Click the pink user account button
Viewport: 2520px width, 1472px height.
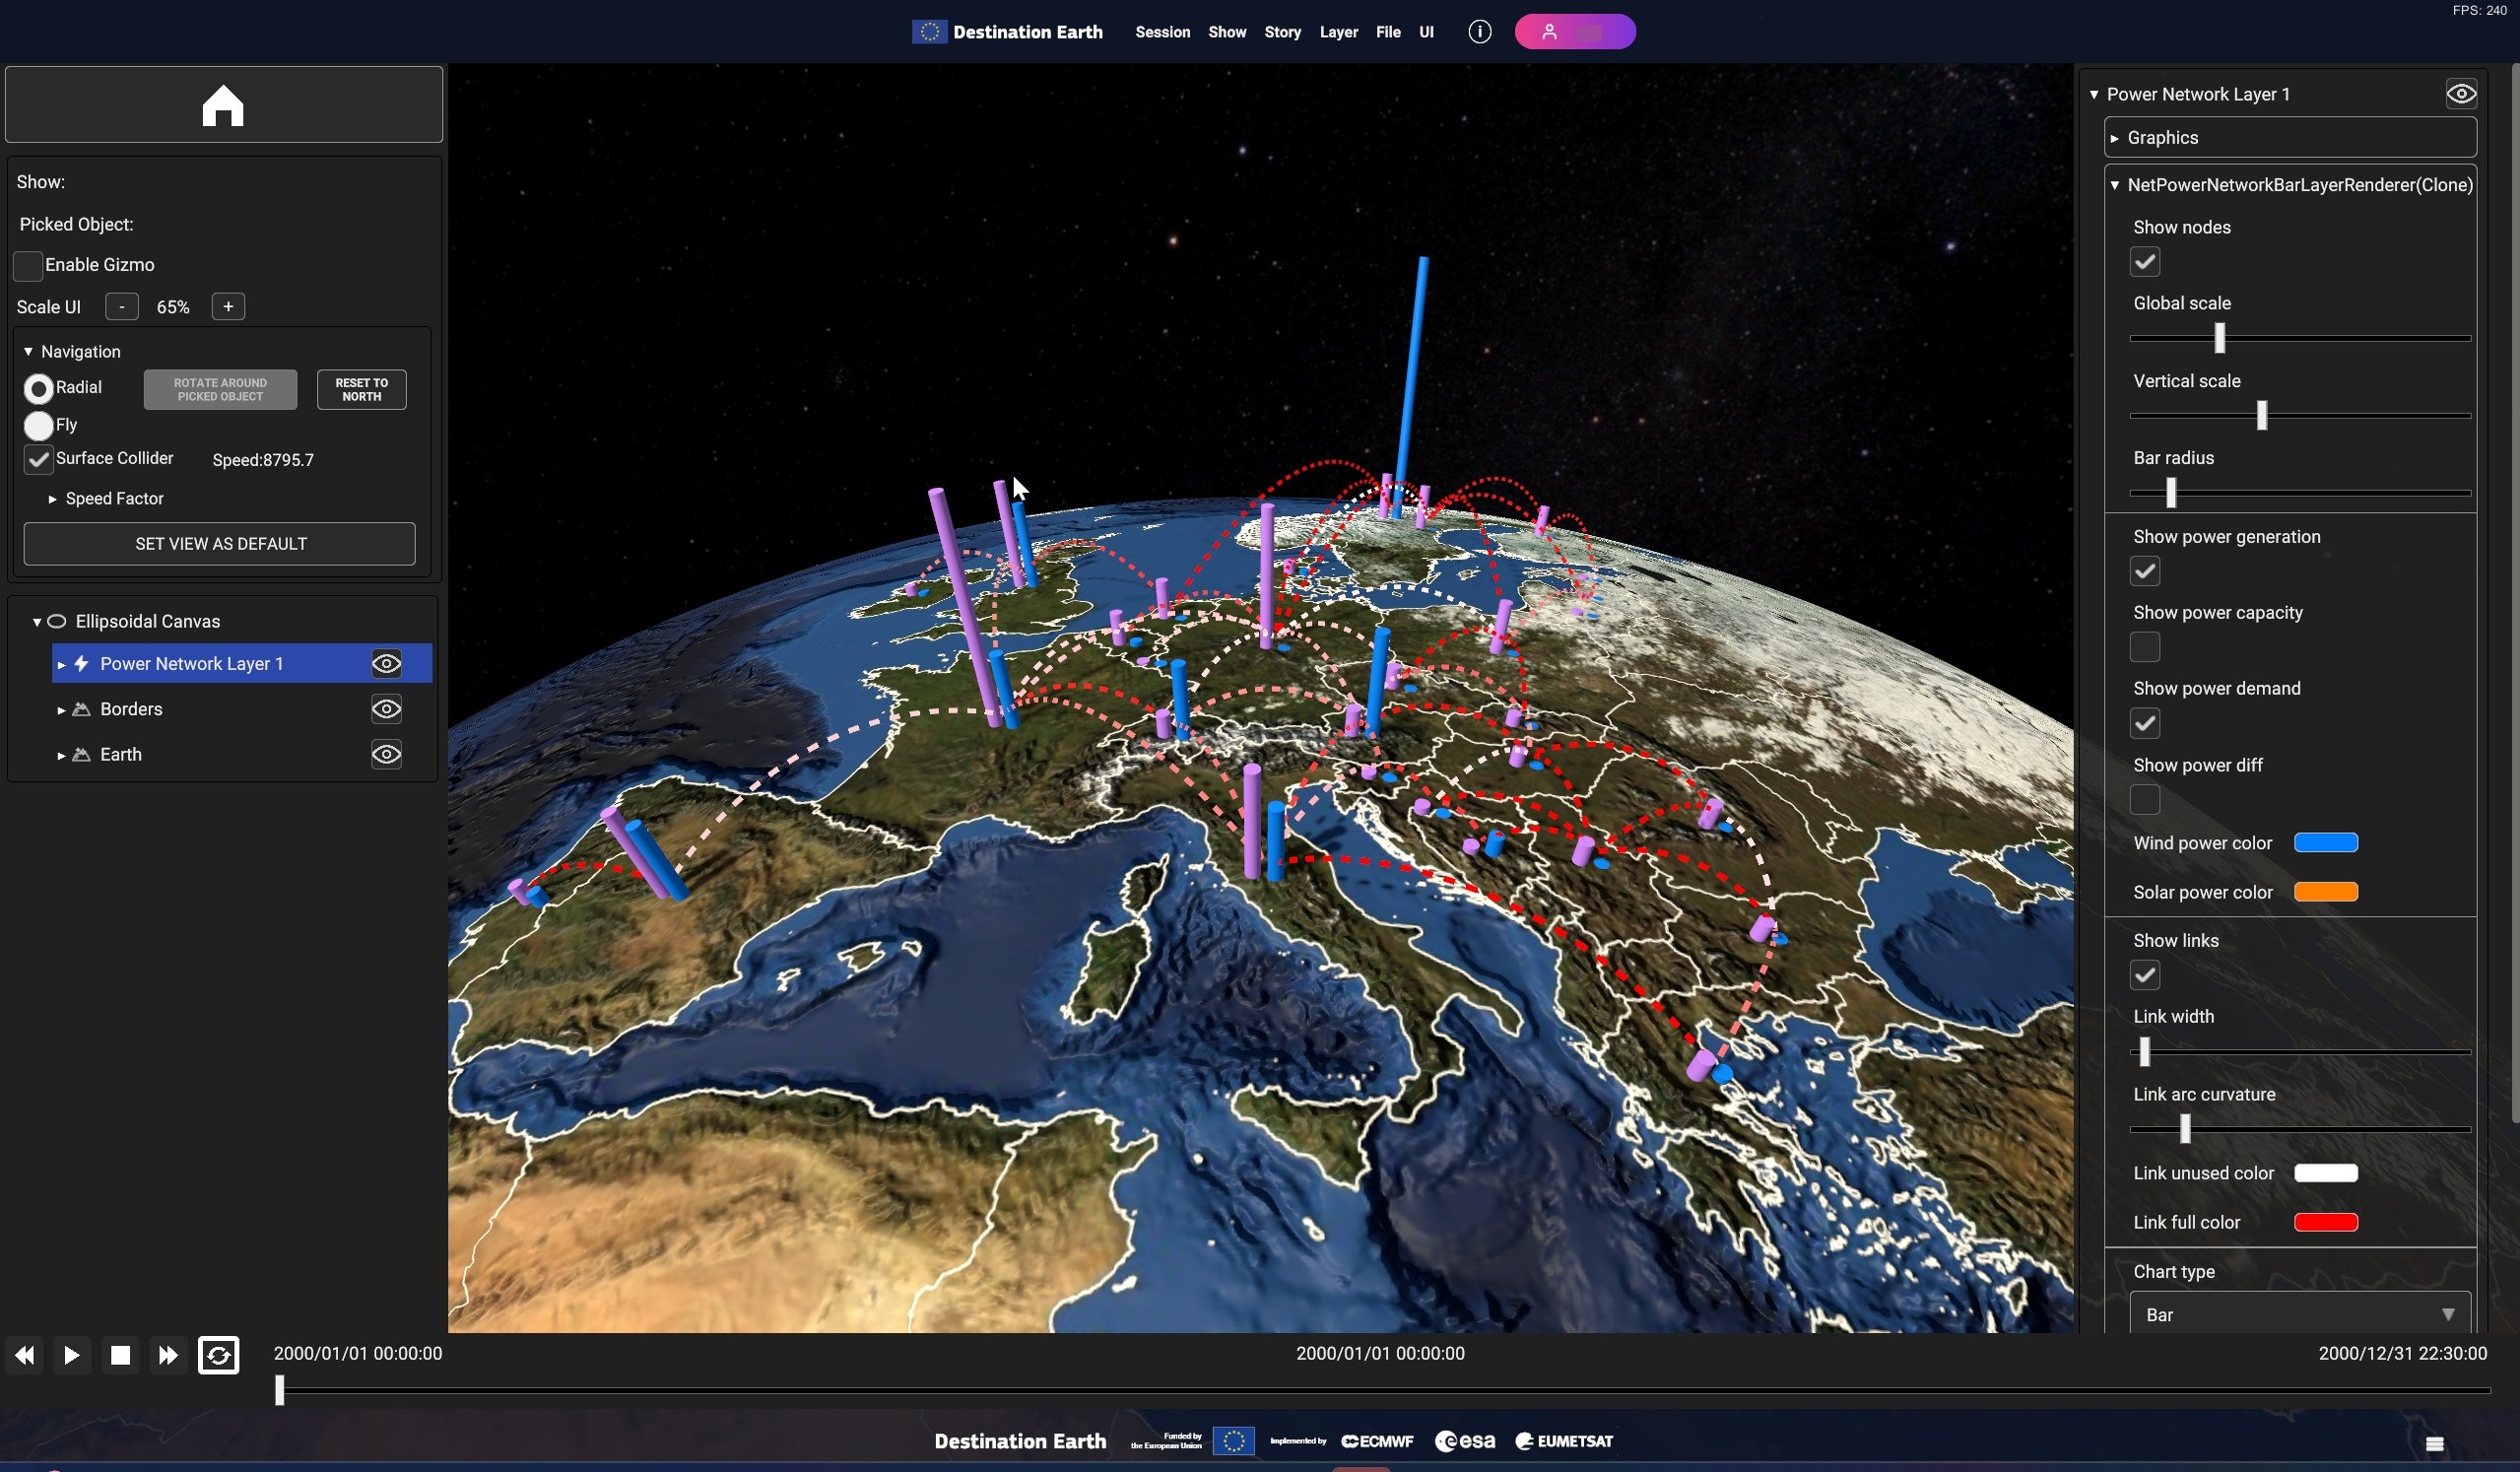[1574, 32]
